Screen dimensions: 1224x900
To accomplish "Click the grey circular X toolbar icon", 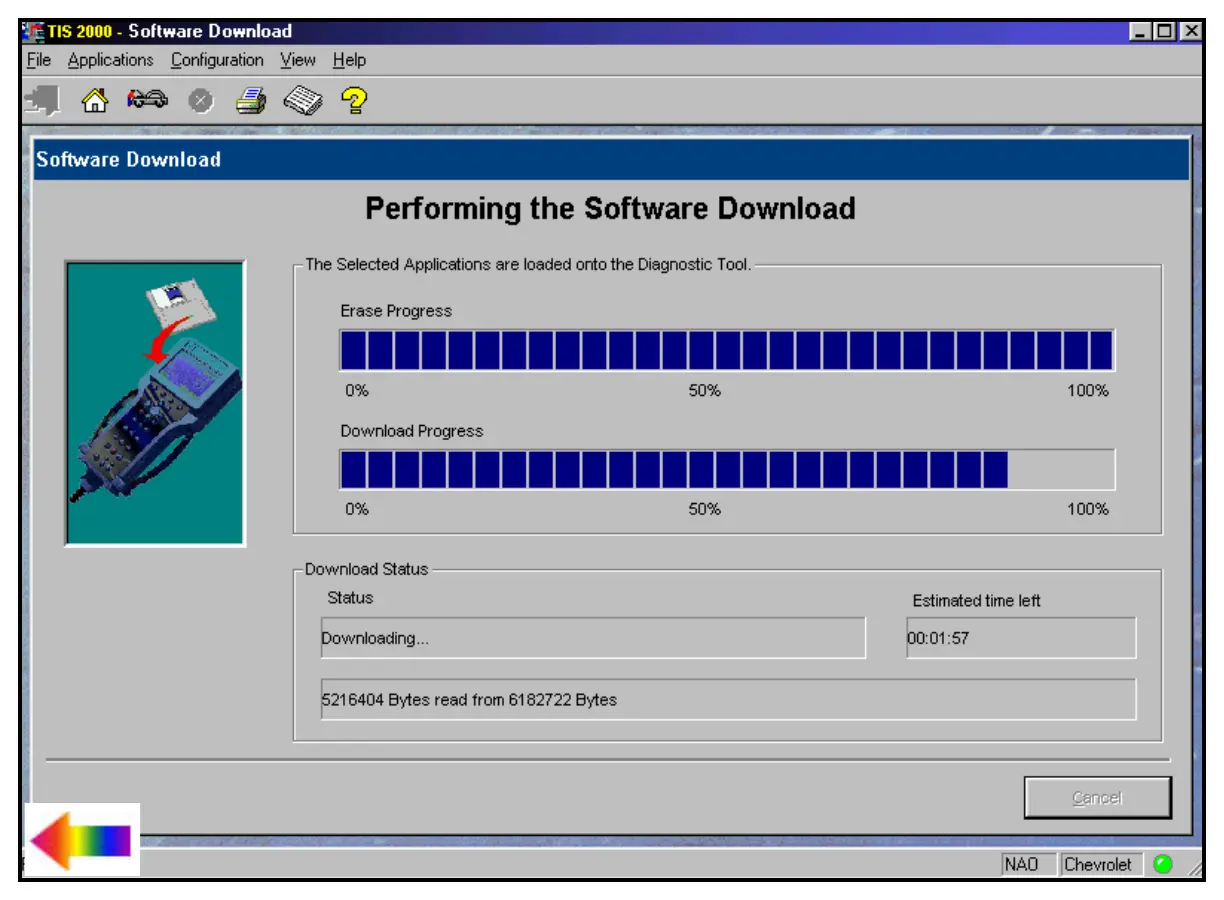I will click(x=201, y=102).
